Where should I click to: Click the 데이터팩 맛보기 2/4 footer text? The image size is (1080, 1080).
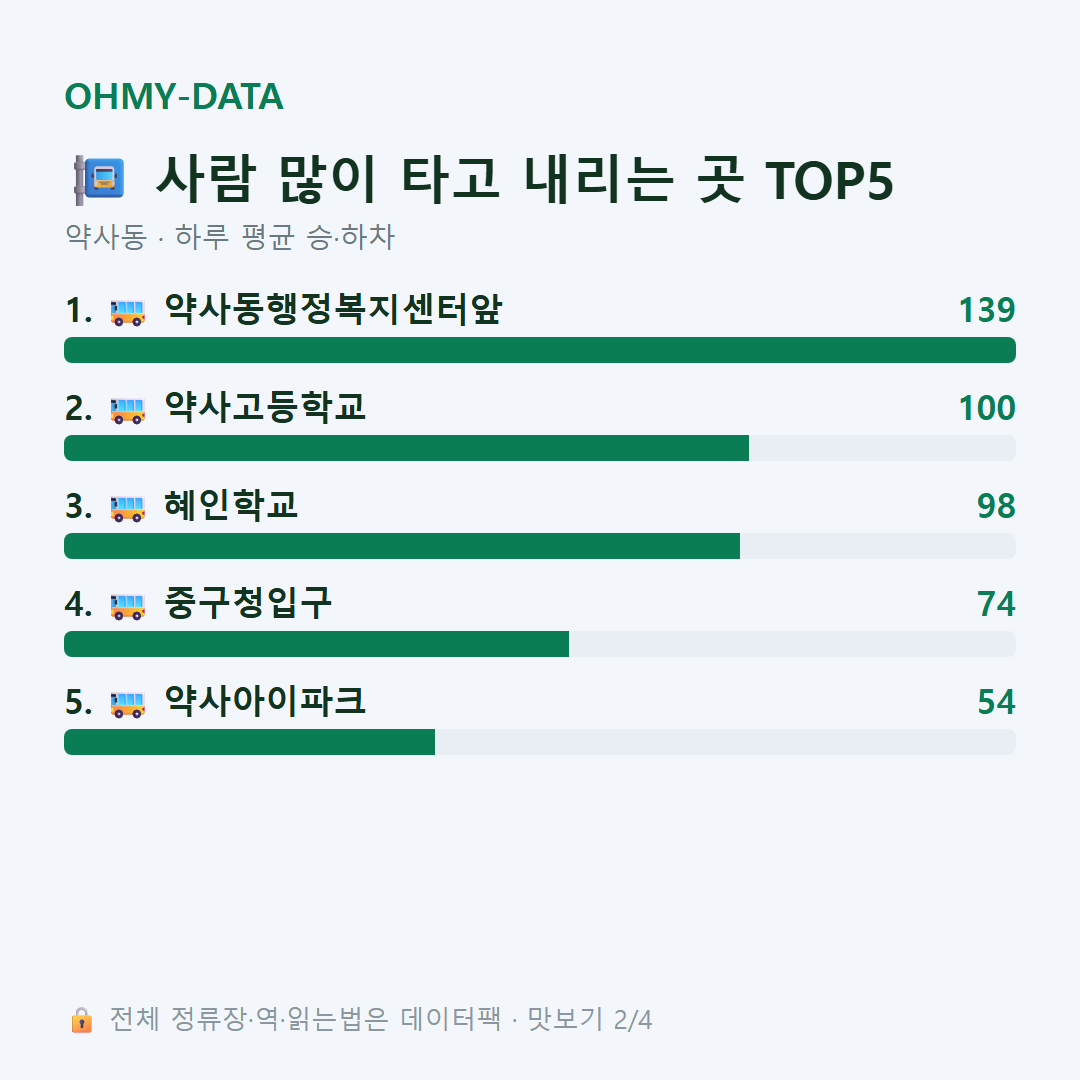click(526, 1019)
